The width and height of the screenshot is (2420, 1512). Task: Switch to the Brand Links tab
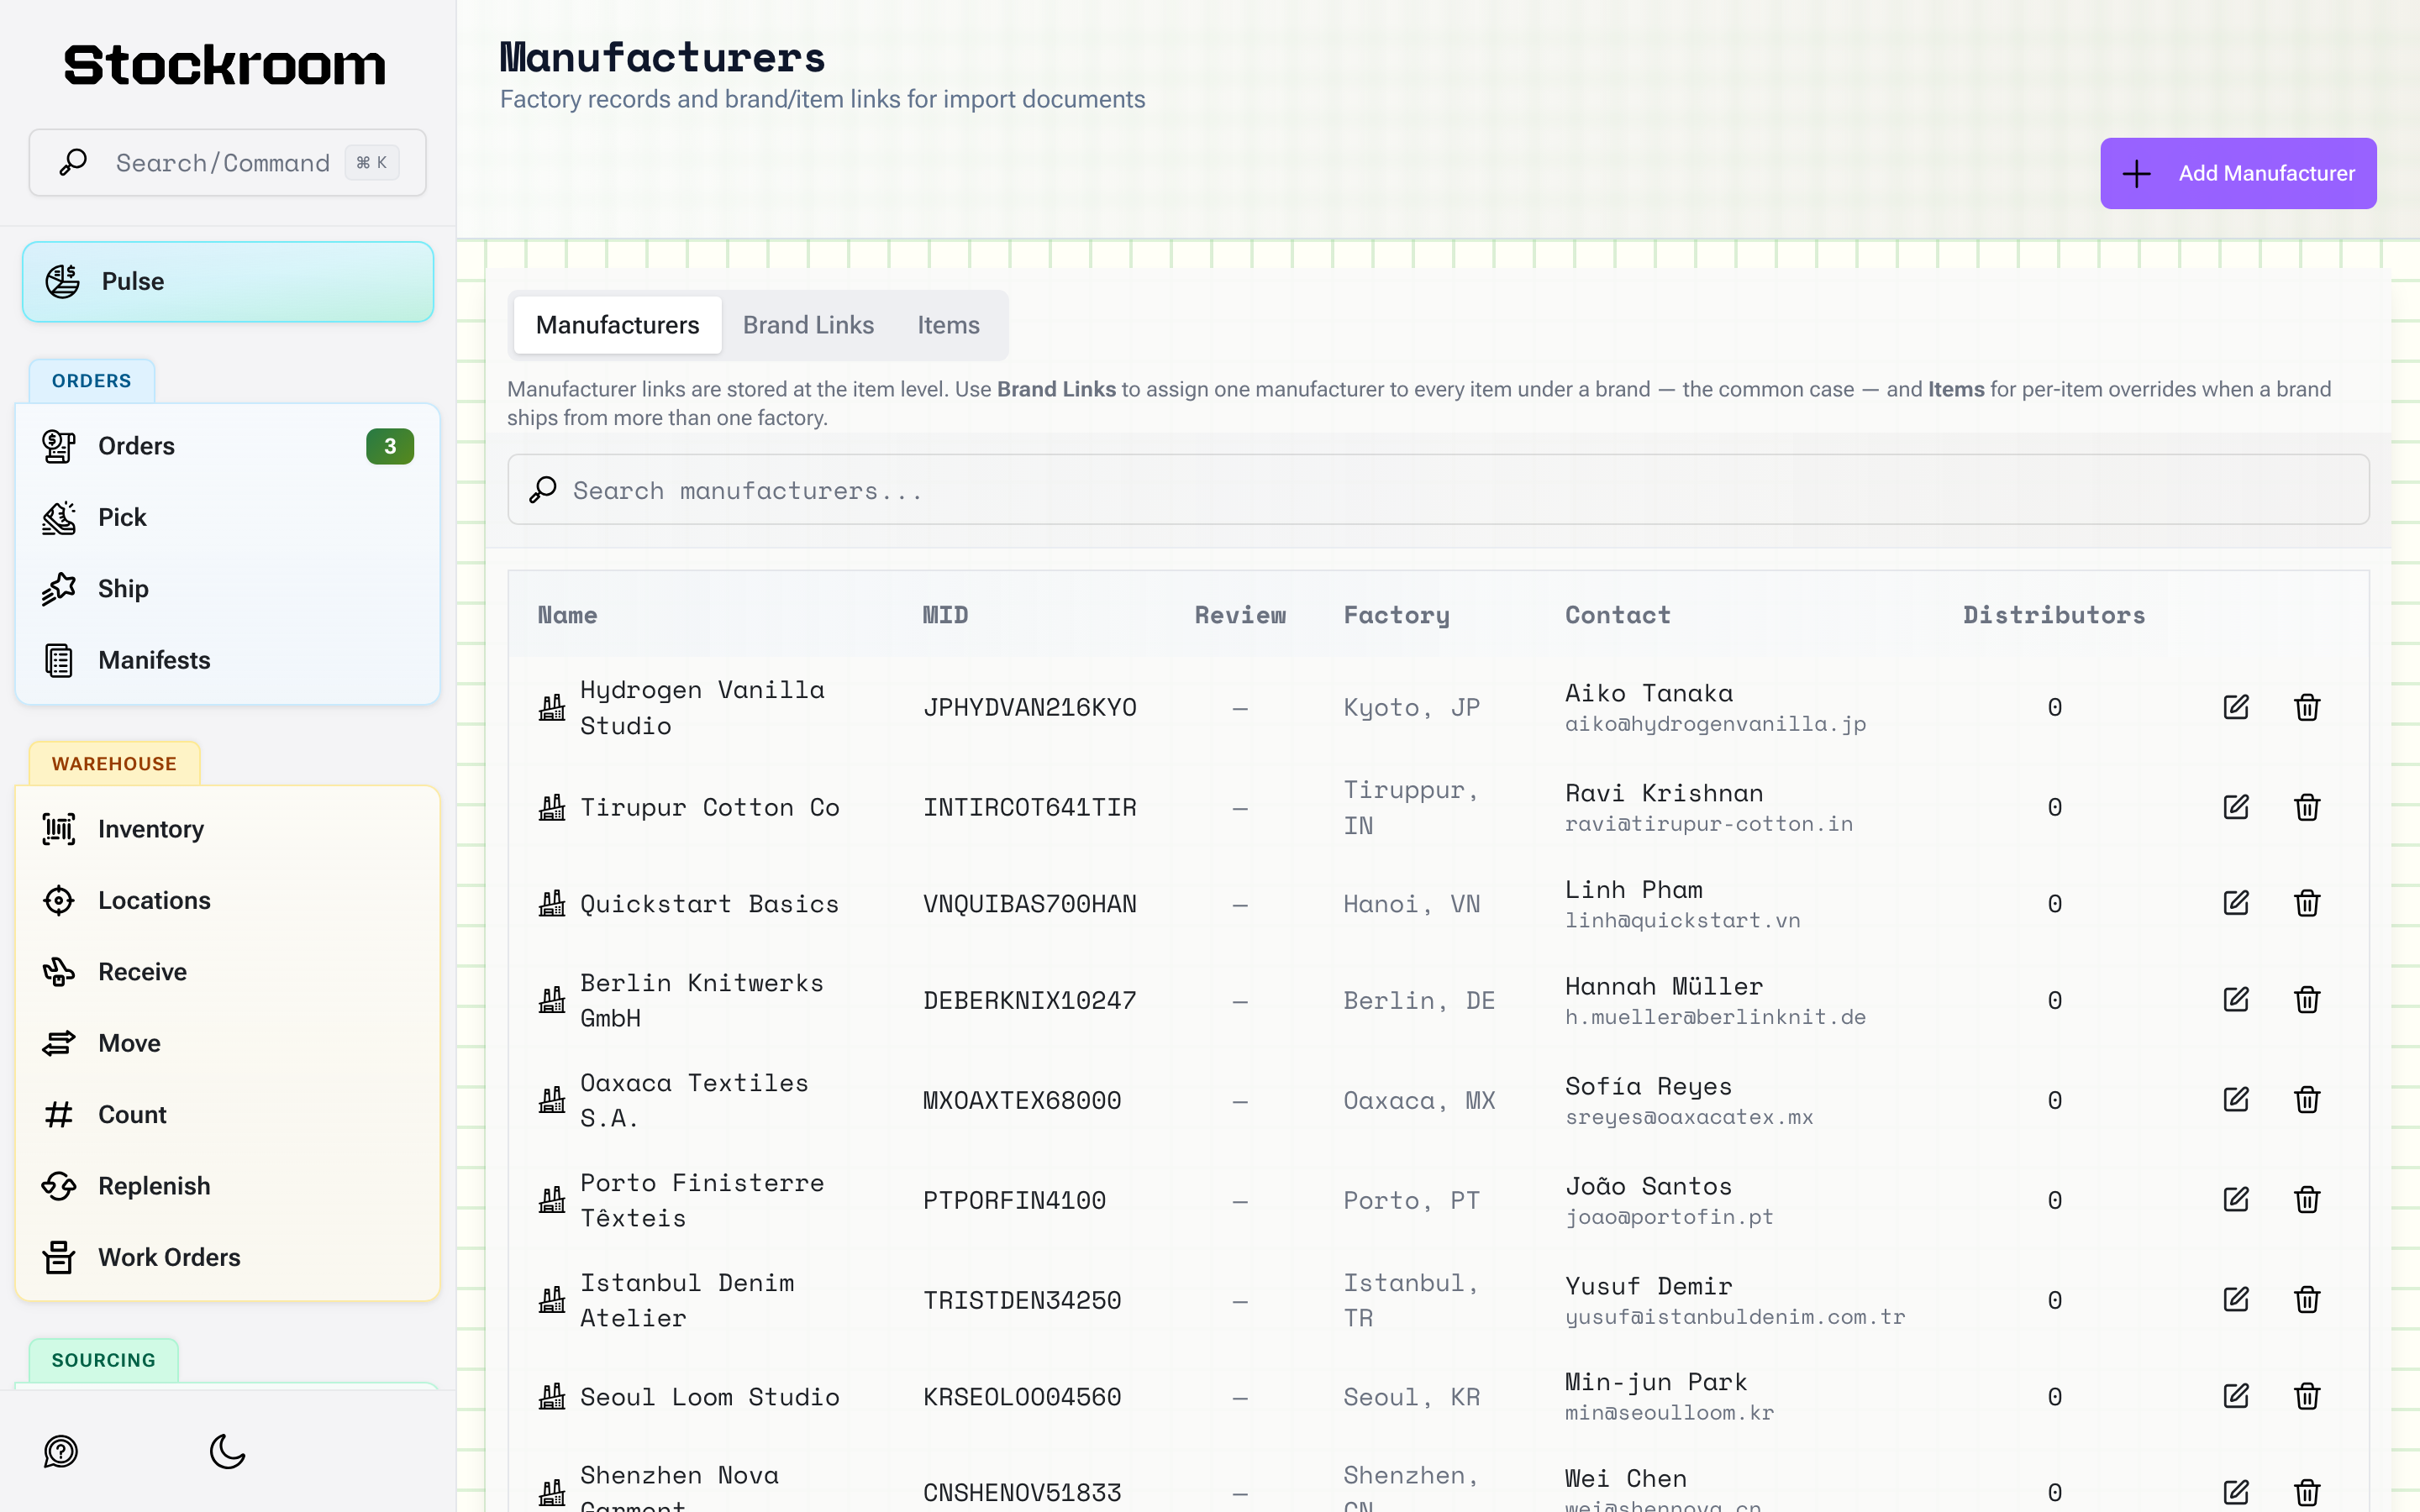click(808, 325)
